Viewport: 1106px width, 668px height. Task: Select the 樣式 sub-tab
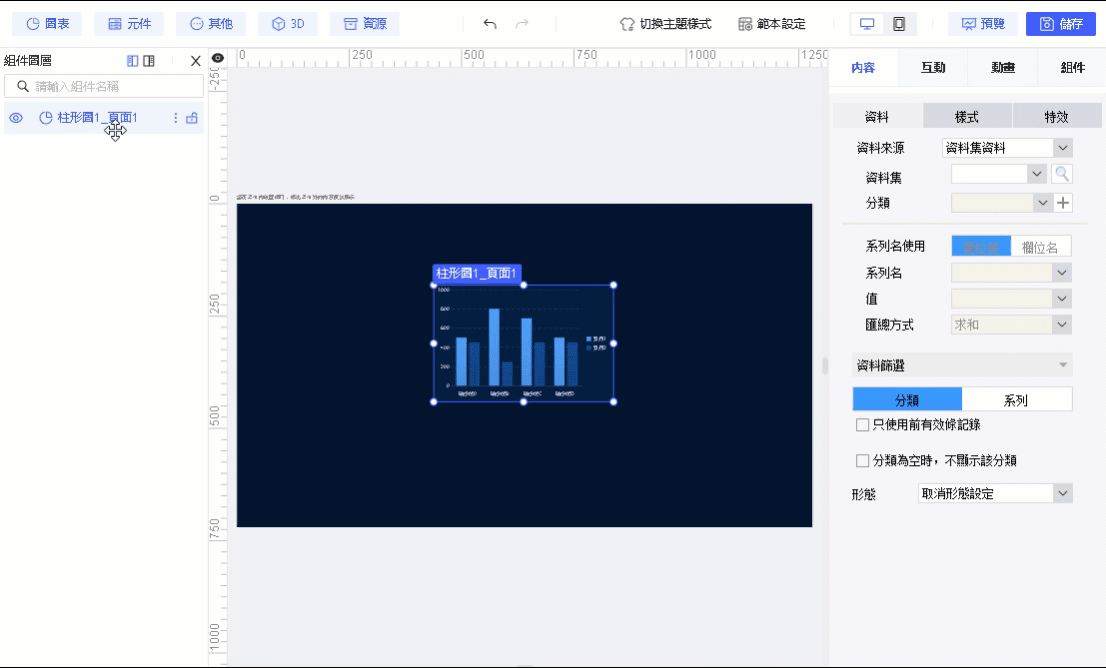point(967,116)
